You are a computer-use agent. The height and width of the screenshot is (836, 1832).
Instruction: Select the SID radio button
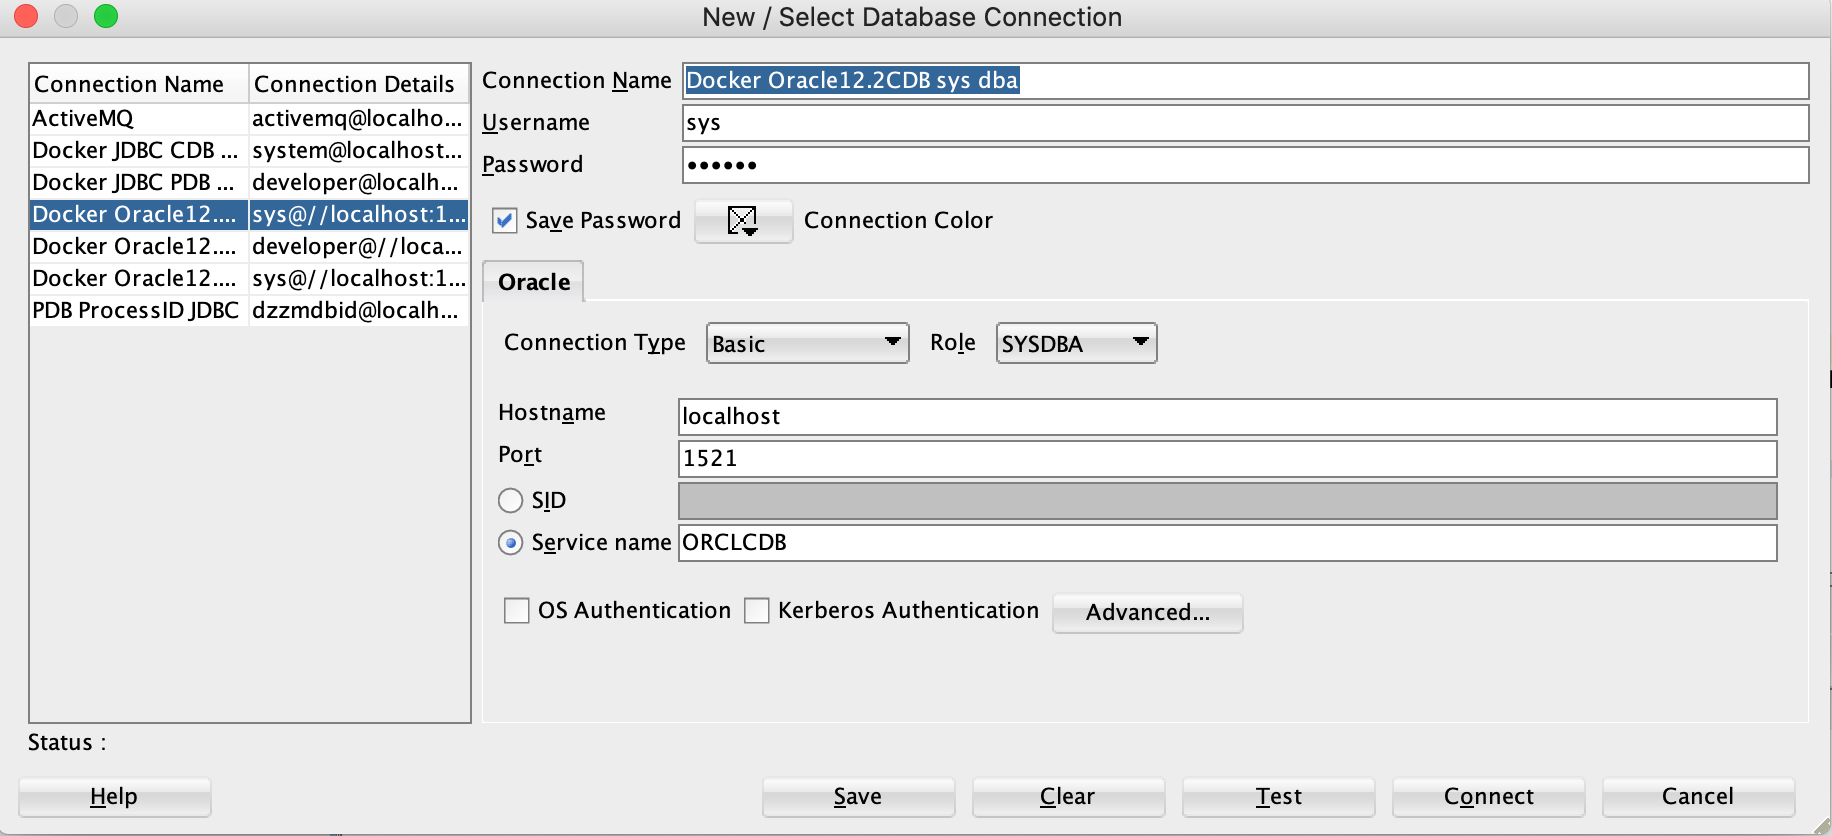coord(511,500)
